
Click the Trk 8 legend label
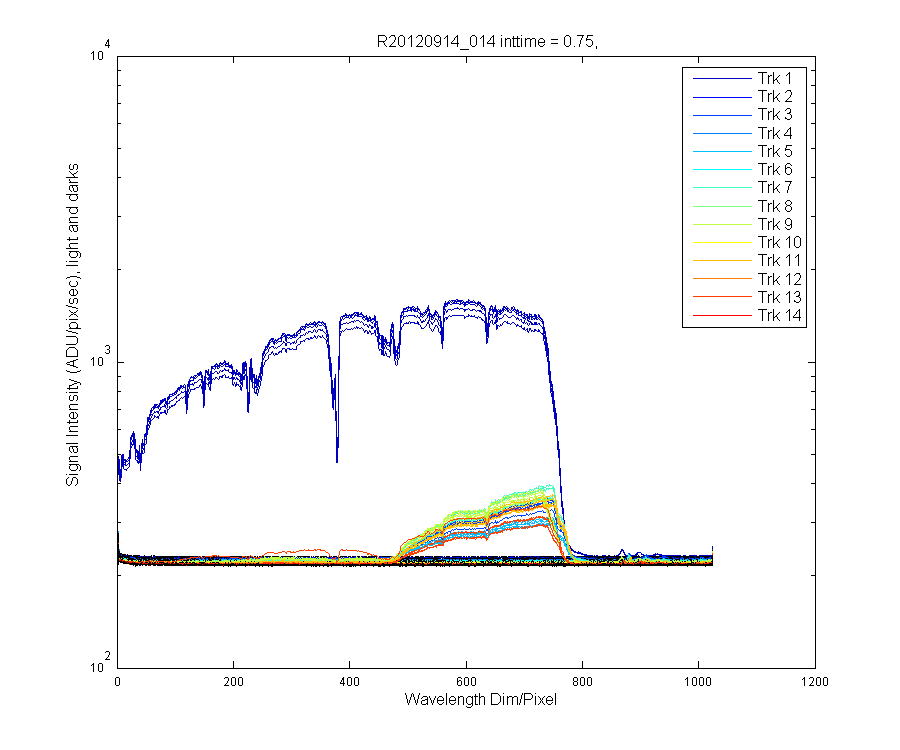point(774,206)
